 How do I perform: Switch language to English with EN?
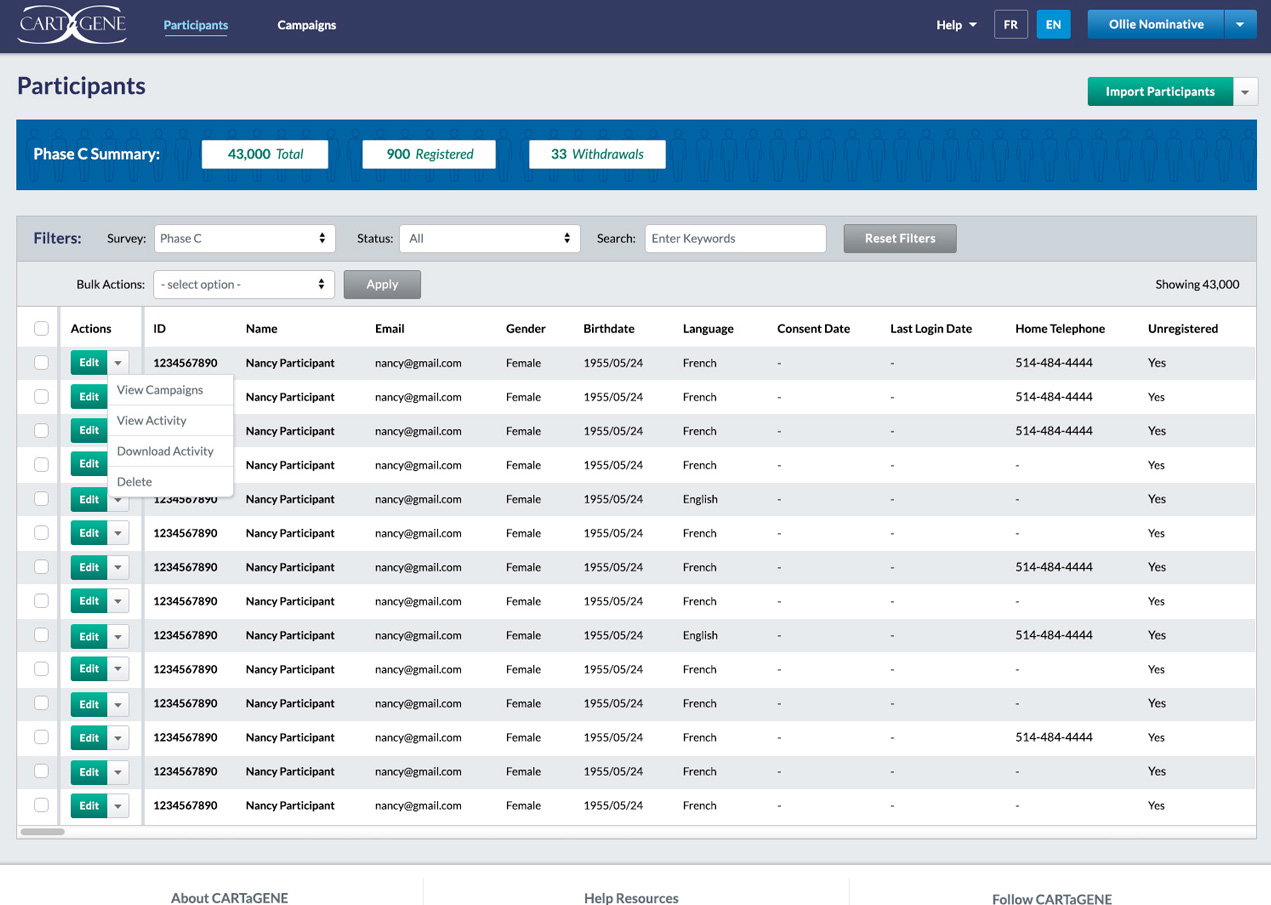click(1053, 25)
